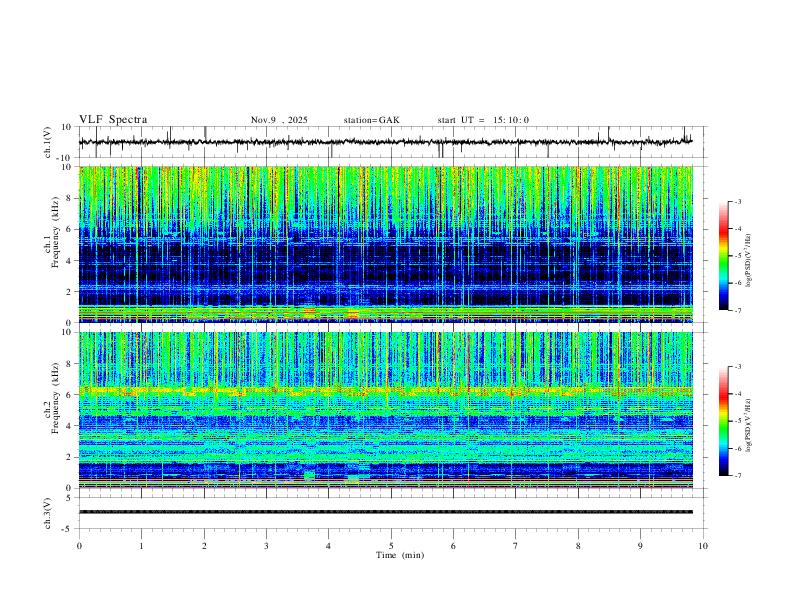Screen dimensions: 792x612
Task: Click the date 'Nov.9 , 2025'
Action: tap(279, 120)
